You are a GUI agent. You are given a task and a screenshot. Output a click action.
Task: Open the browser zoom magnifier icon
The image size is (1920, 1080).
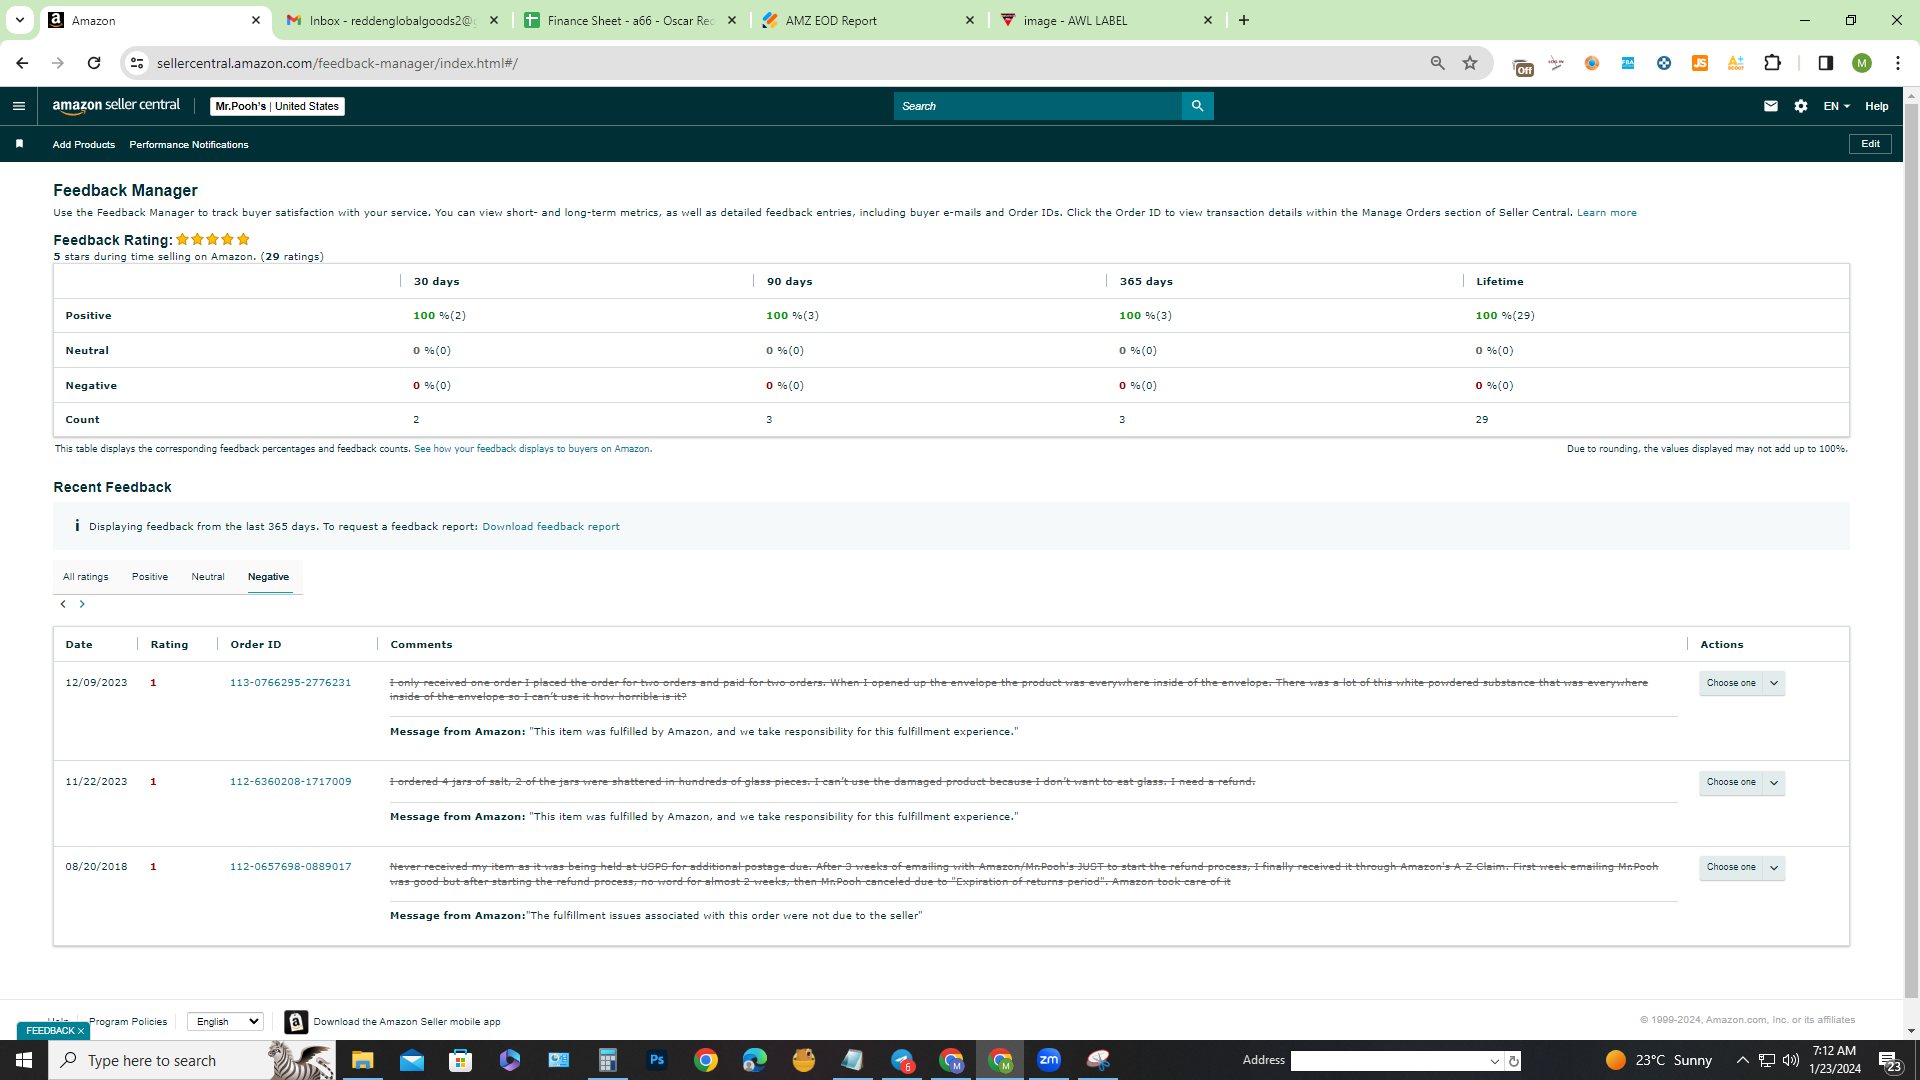1438,63
